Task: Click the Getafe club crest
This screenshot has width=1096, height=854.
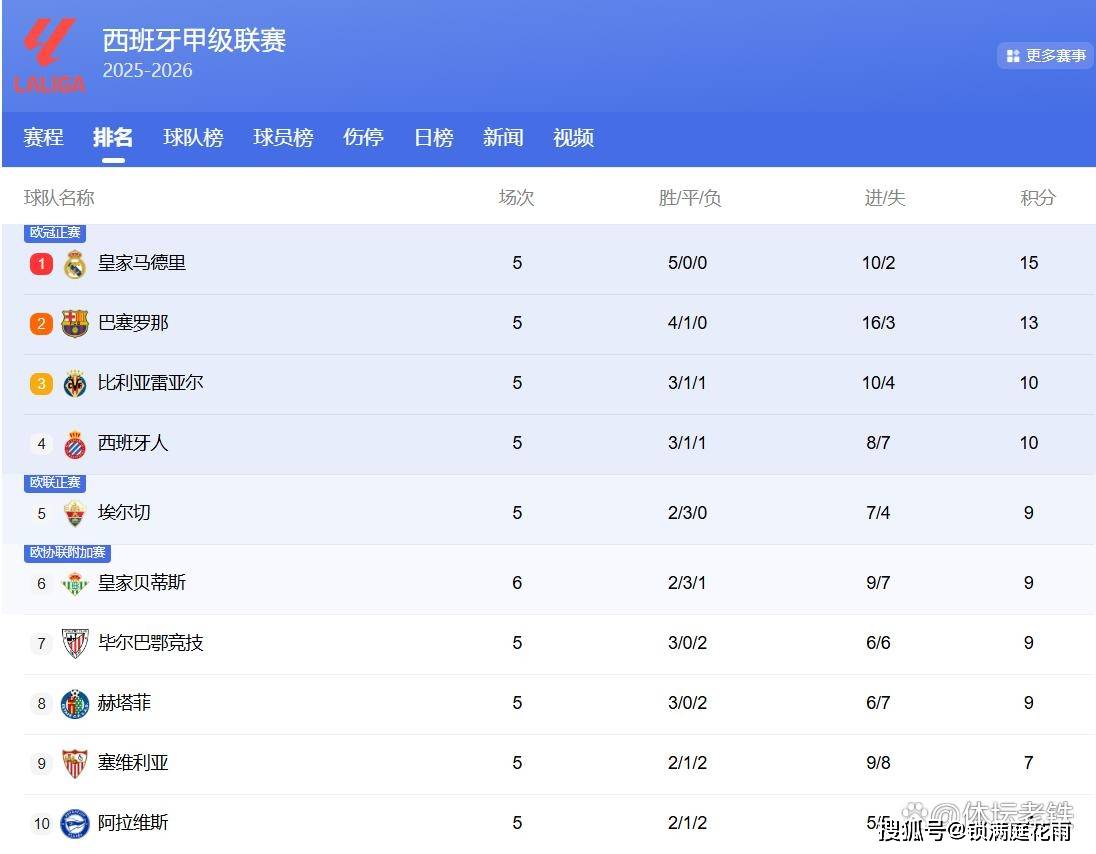Action: [x=75, y=704]
